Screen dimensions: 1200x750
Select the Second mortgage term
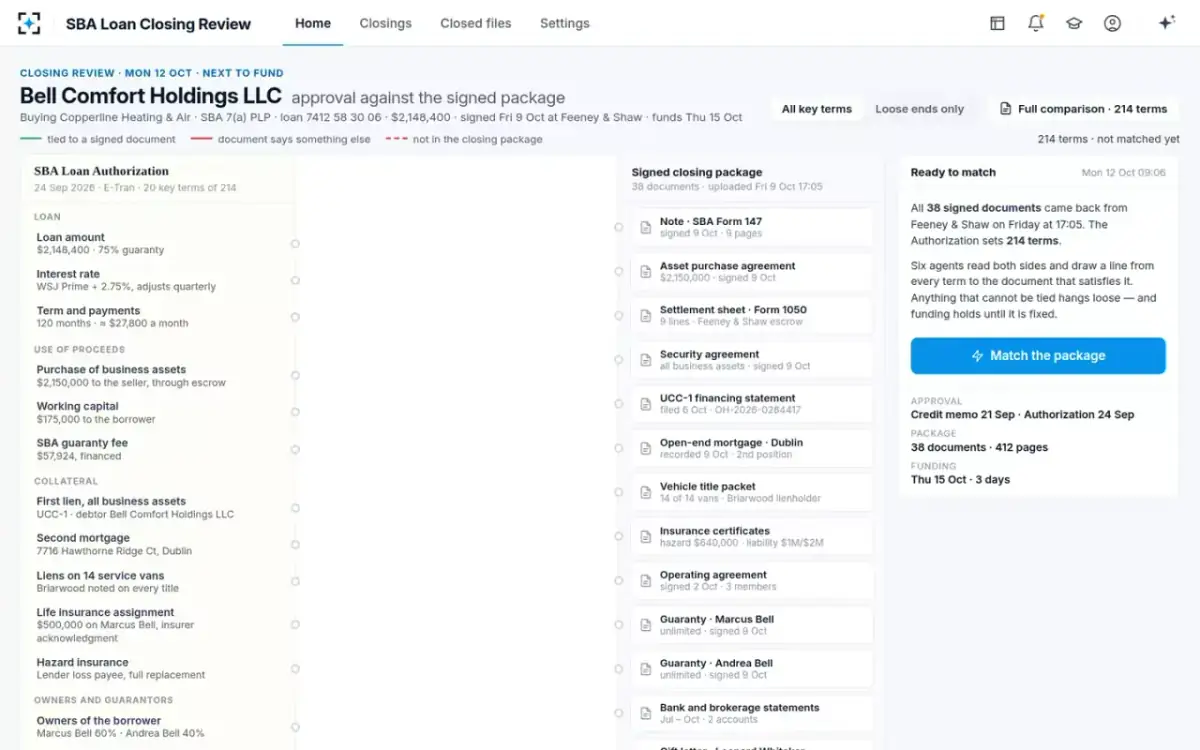[160, 544]
